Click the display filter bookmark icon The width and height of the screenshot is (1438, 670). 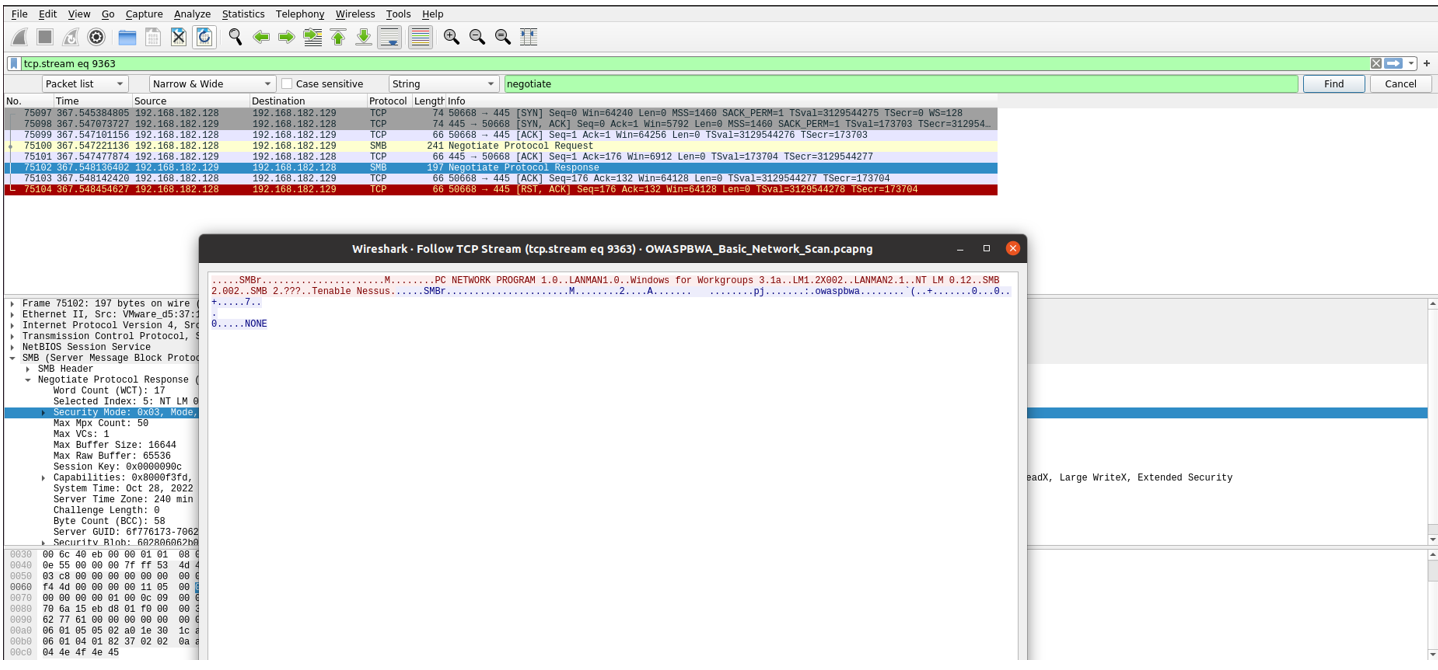pos(14,63)
